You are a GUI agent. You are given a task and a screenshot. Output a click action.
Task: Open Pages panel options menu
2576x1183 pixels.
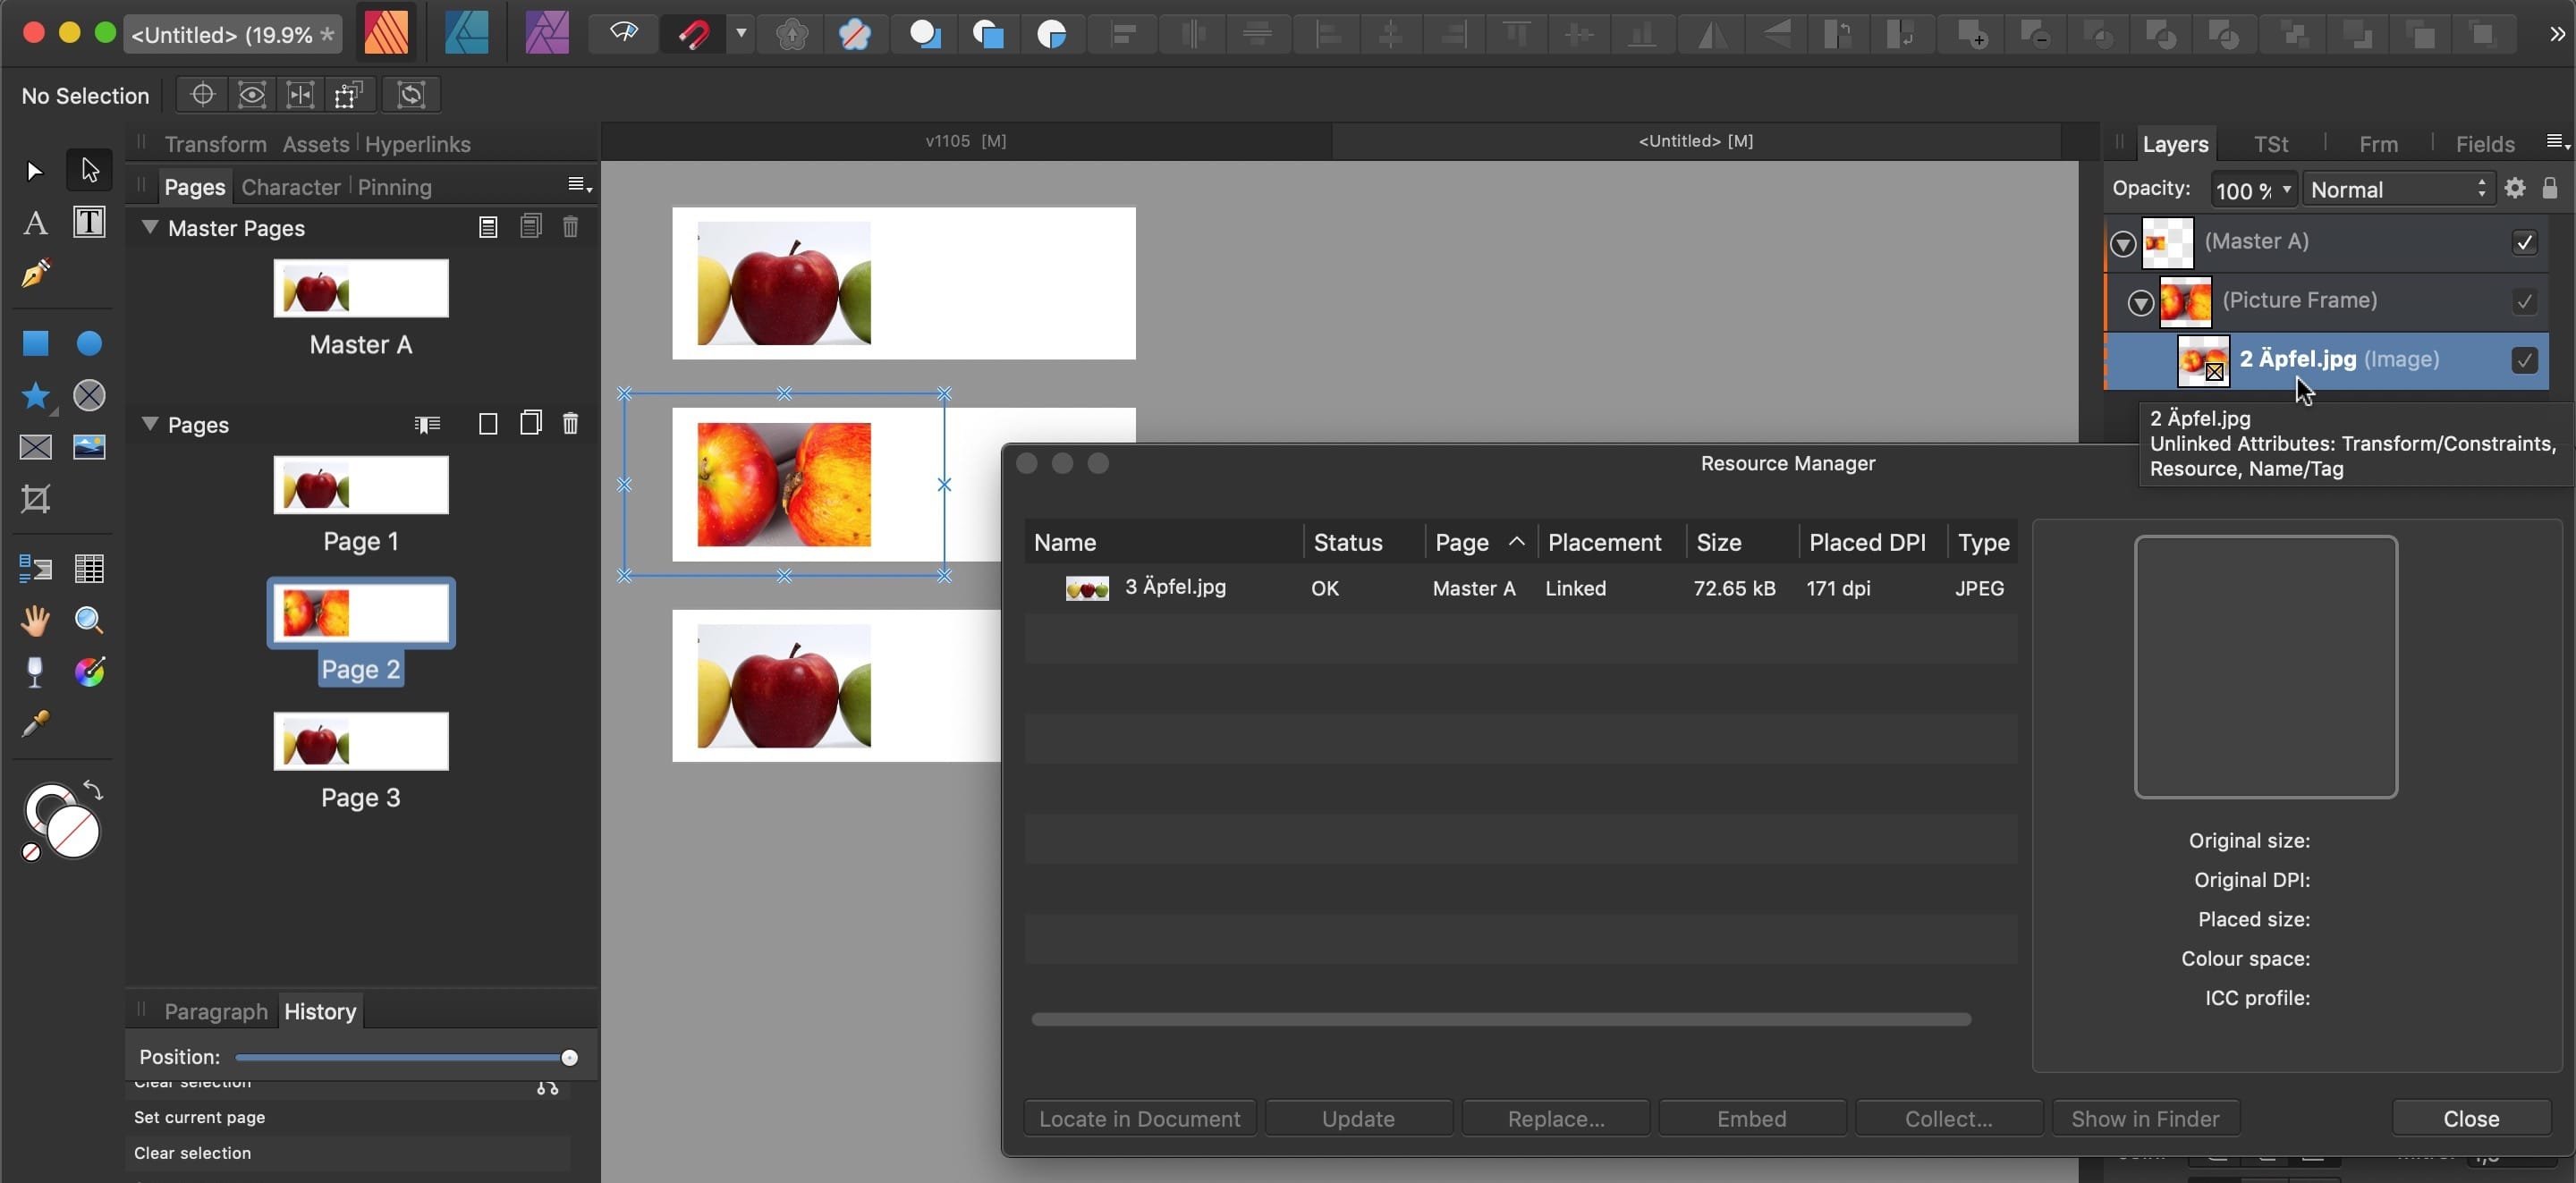point(579,185)
